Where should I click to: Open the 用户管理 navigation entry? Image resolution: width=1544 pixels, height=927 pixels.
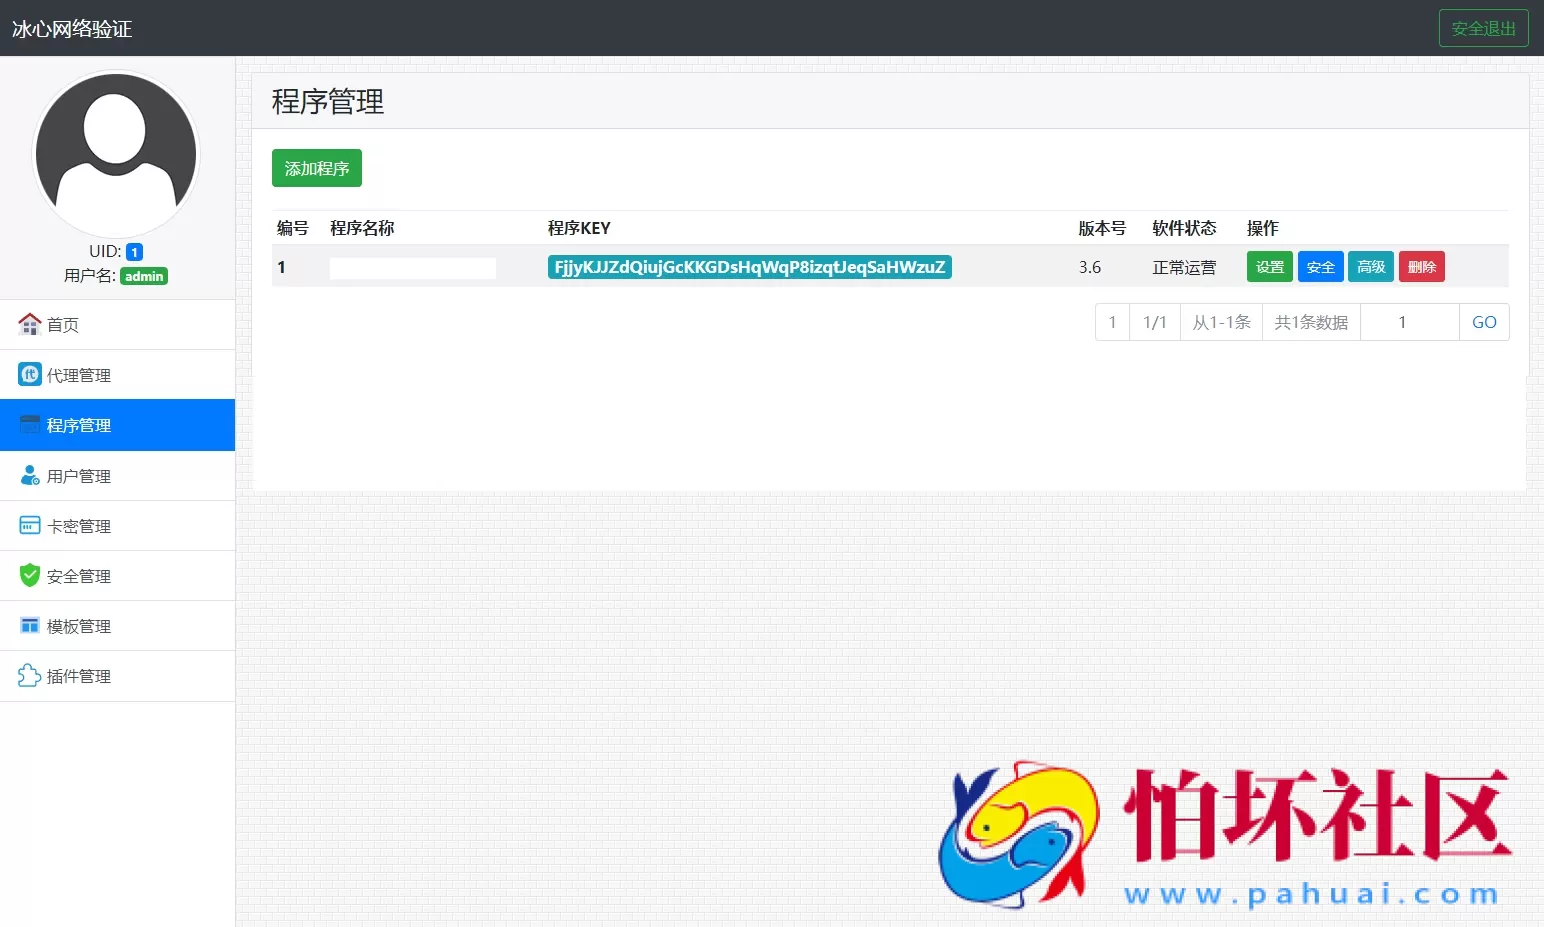77,475
